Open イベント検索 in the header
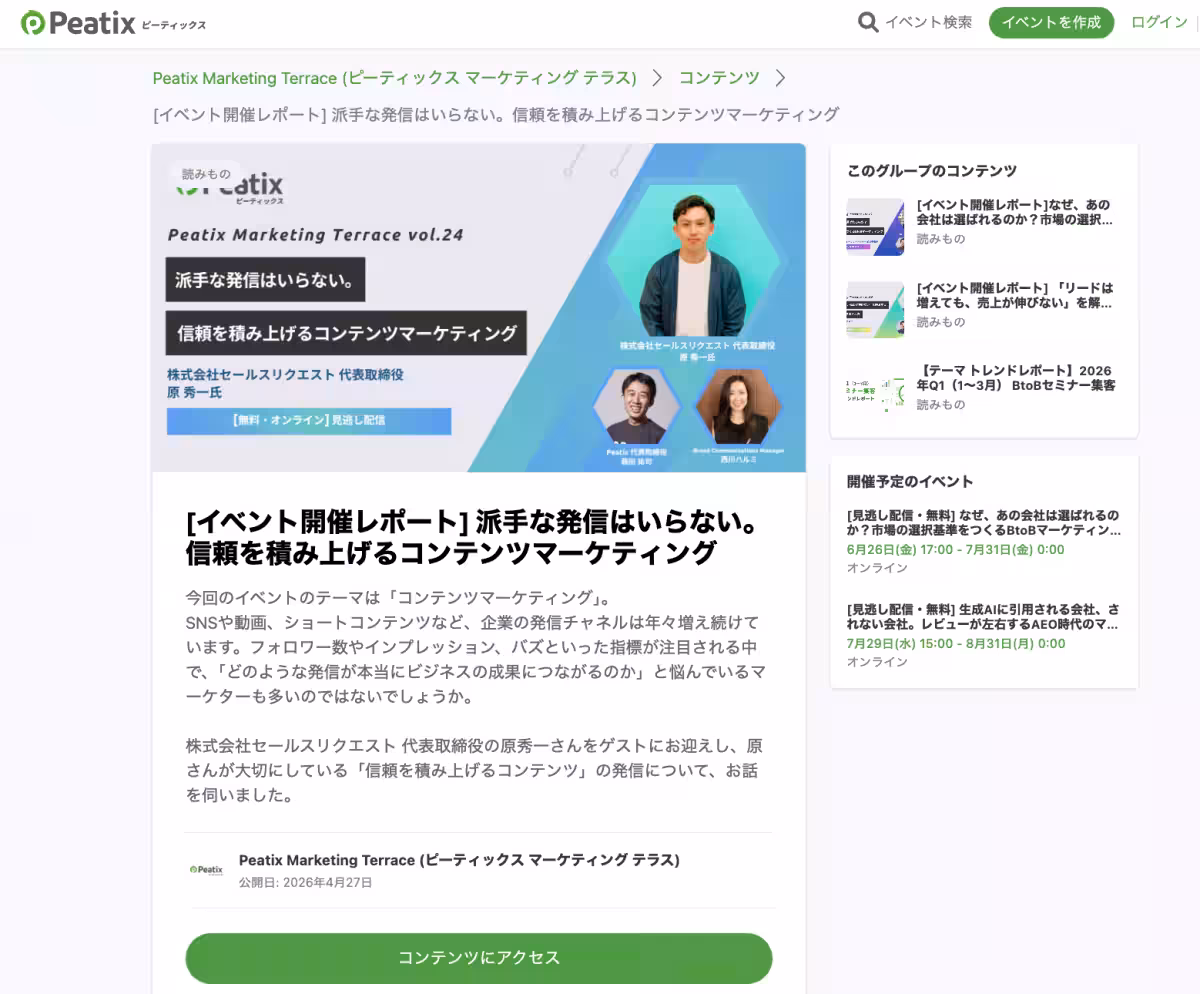This screenshot has width=1200, height=994. click(928, 22)
